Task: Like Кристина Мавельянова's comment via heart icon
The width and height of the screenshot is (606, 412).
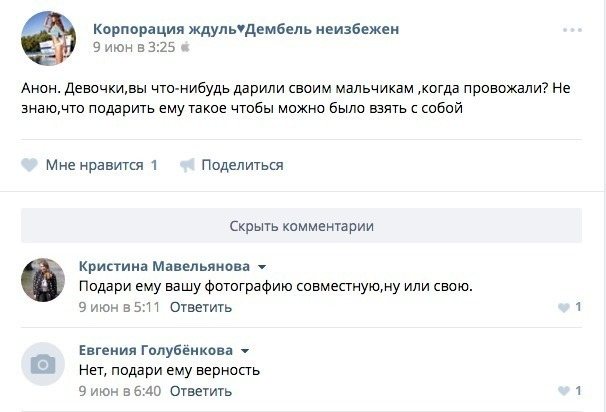Action: [x=565, y=307]
